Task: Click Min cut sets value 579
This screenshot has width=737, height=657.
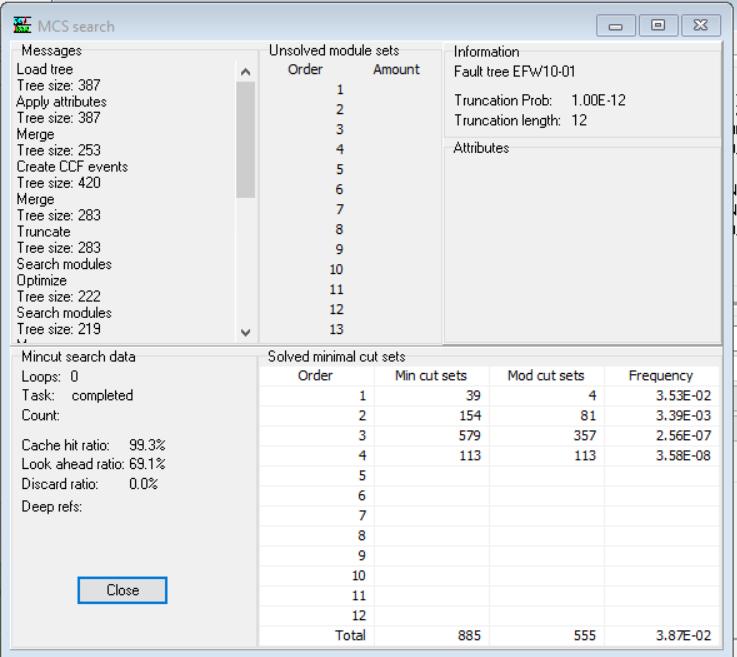Action: (470, 436)
